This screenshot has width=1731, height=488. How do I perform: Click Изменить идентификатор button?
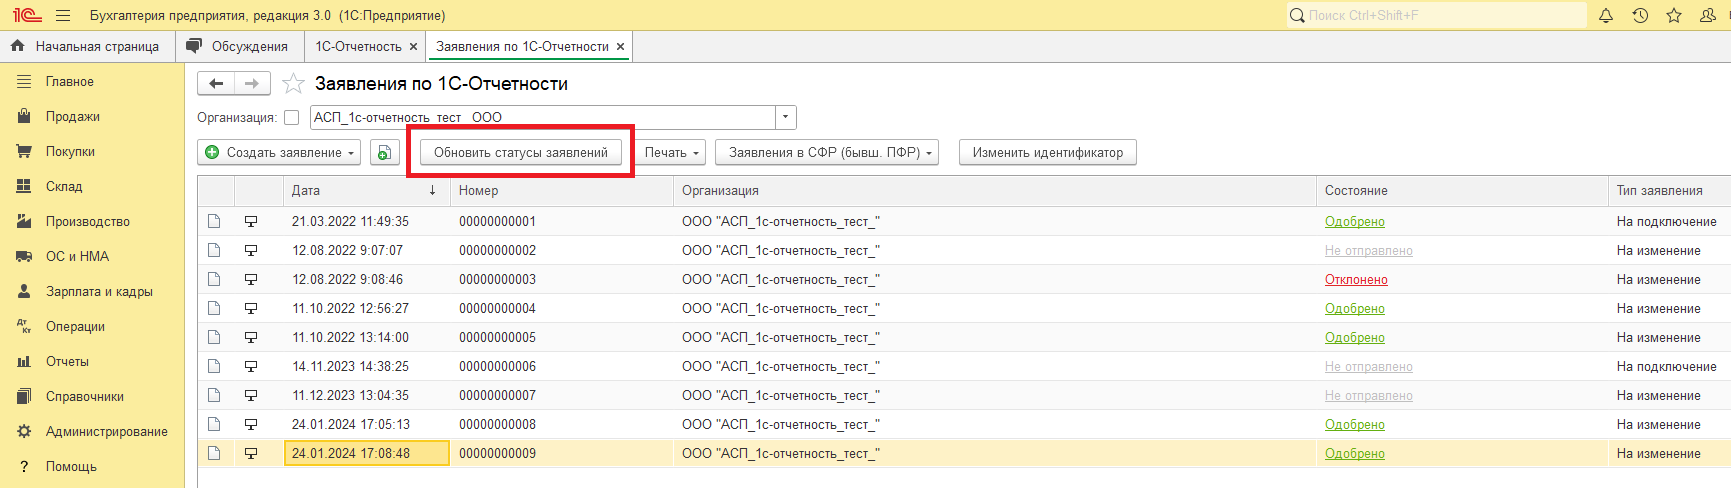pos(1048,152)
